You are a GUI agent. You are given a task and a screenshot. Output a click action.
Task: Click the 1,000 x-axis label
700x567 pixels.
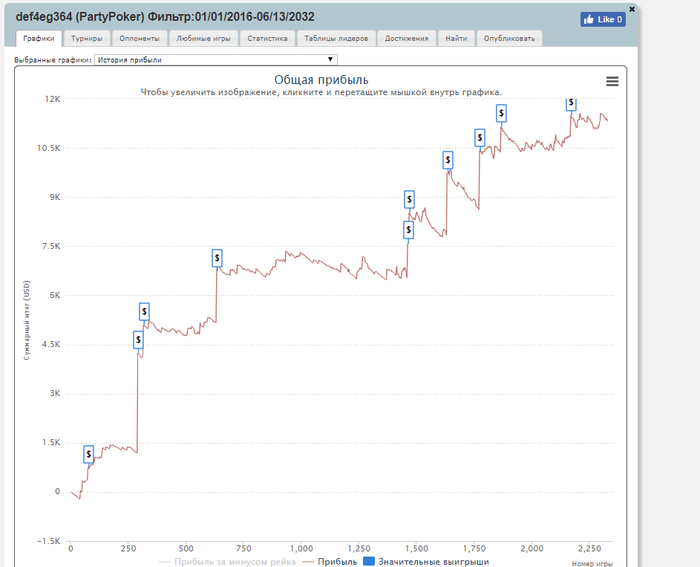coord(301,548)
